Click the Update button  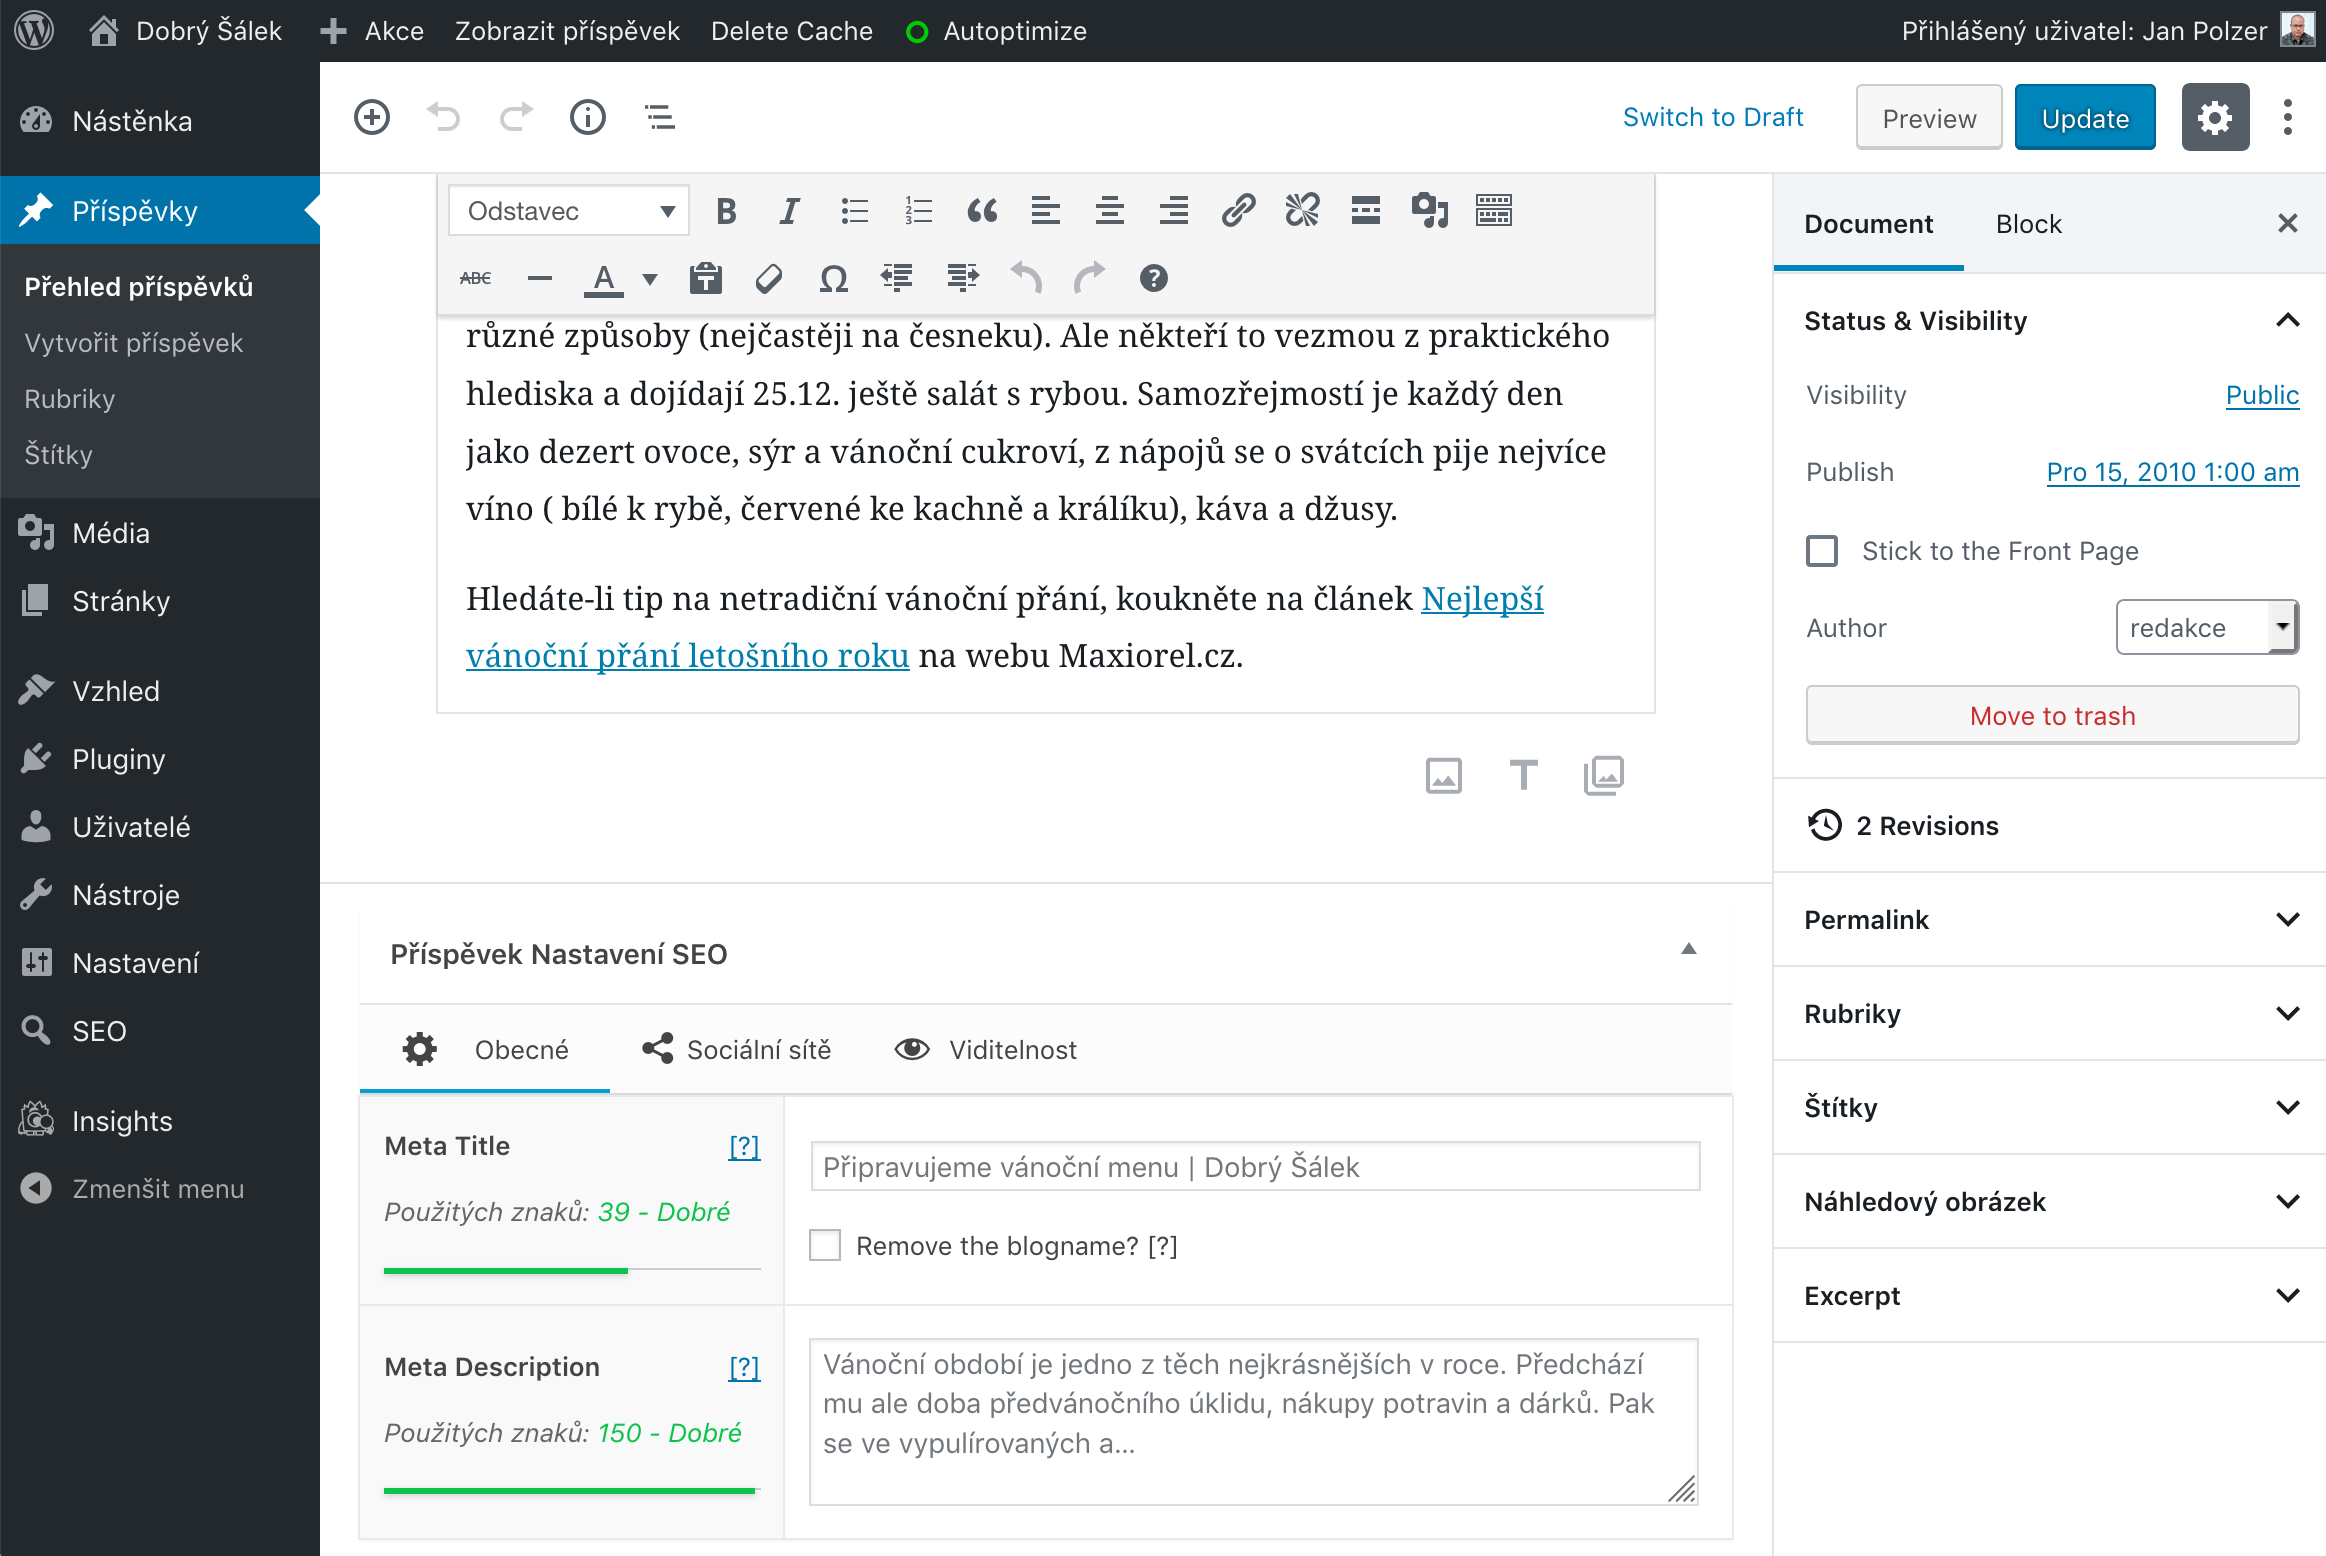pos(2085,118)
